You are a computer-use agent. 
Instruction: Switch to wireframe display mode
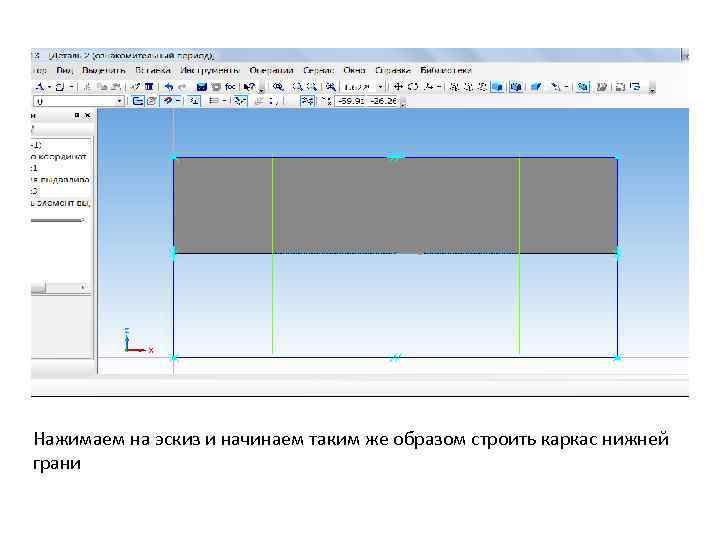(454, 86)
